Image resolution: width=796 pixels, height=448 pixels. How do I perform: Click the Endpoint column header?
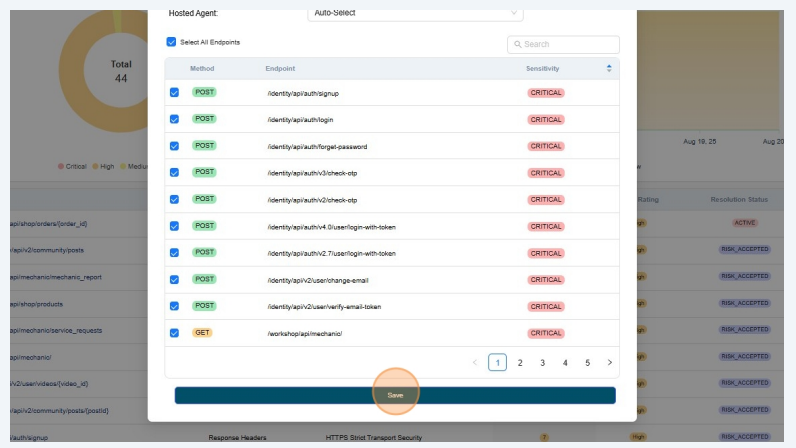tap(280, 68)
